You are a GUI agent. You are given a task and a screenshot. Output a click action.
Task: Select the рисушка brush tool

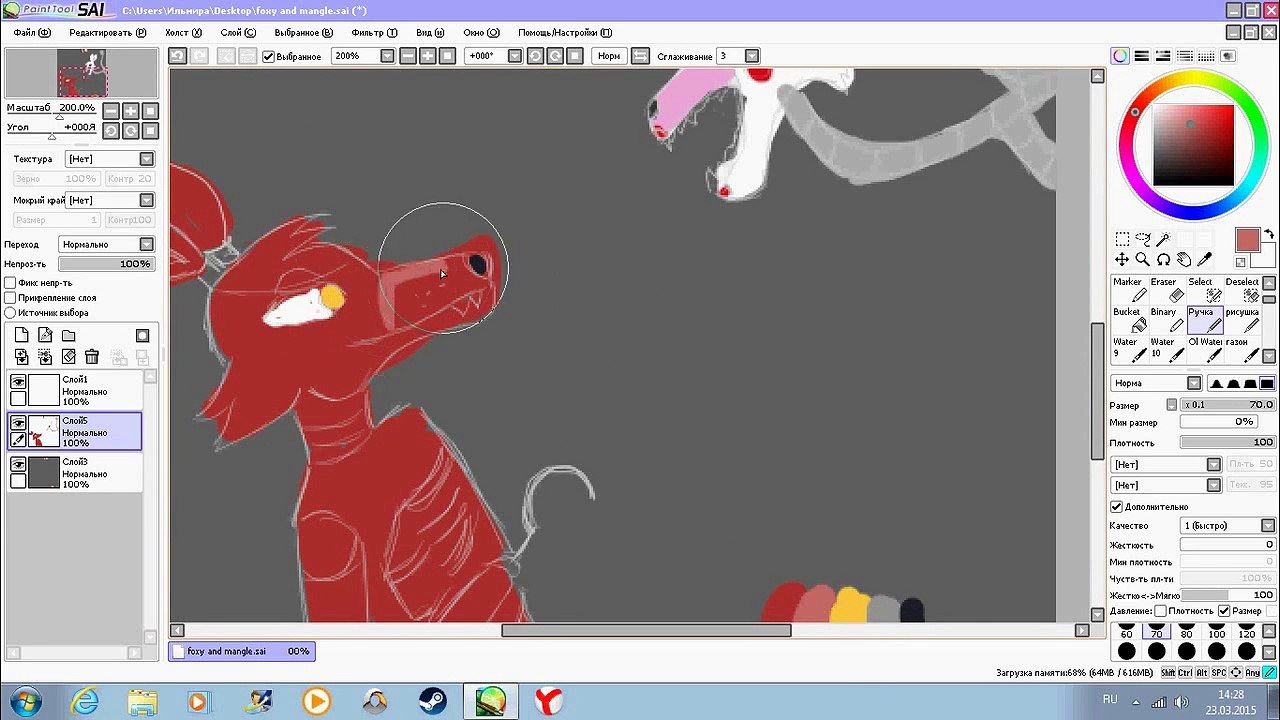click(1241, 319)
